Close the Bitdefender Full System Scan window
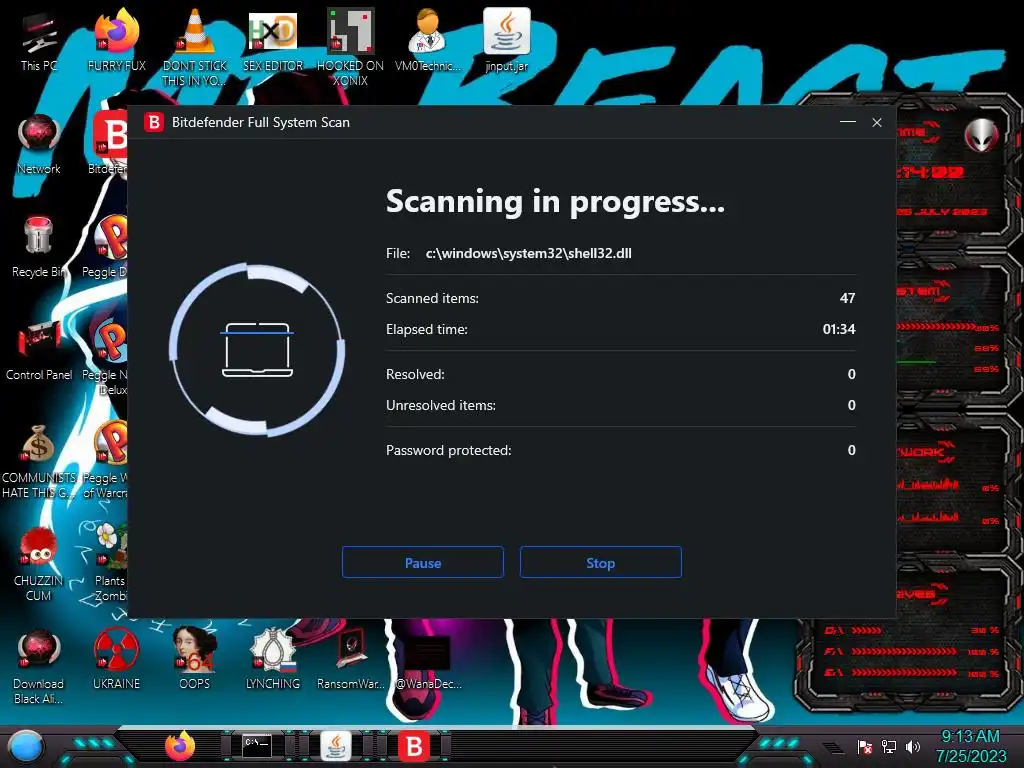The height and width of the screenshot is (768, 1024). click(x=876, y=122)
